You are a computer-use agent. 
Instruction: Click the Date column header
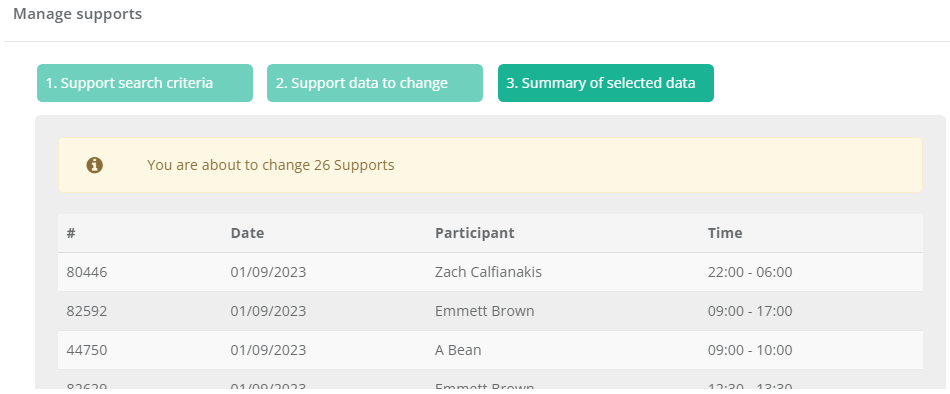pos(247,233)
